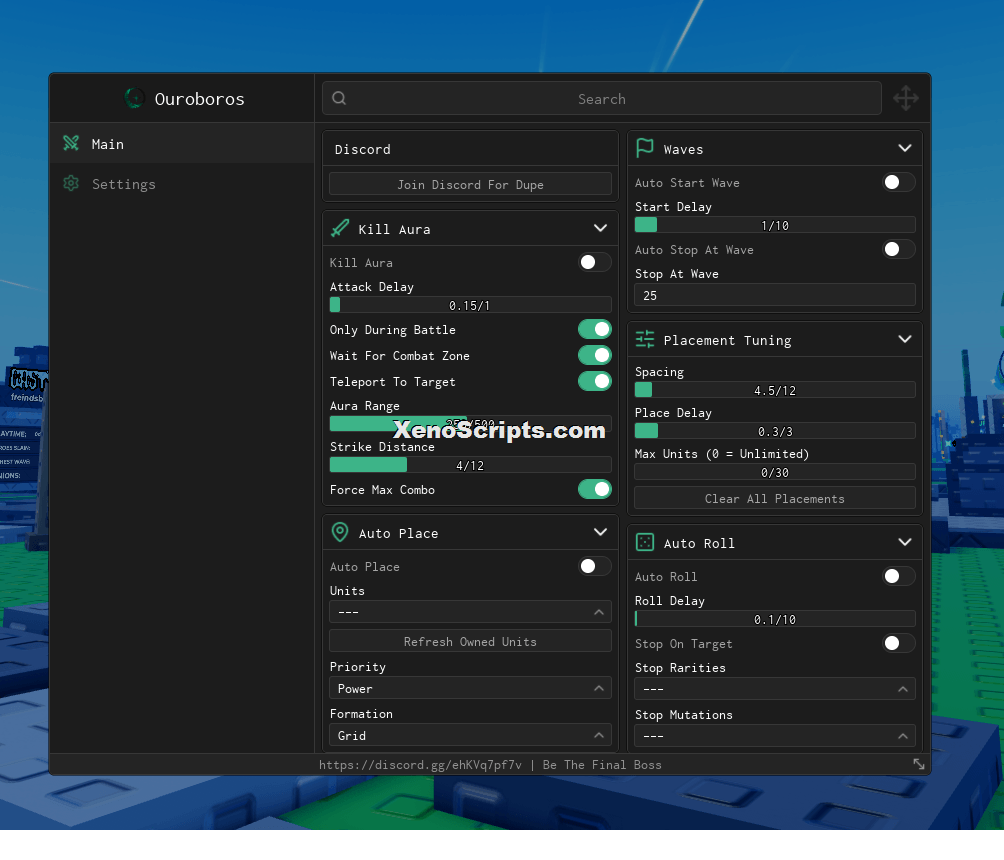Turn on Auto Stop At Wave
The height and width of the screenshot is (860, 1004).
898,249
